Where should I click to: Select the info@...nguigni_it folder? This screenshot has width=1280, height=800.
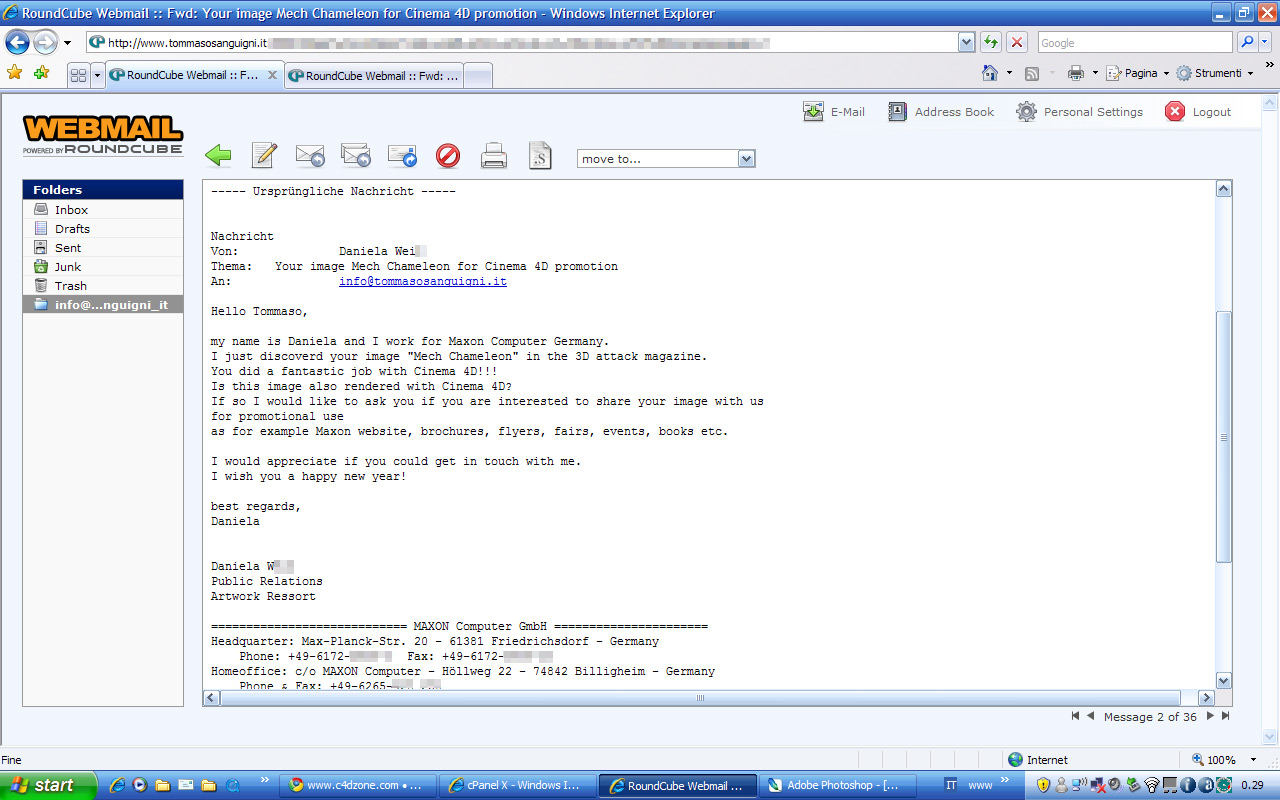point(103,305)
